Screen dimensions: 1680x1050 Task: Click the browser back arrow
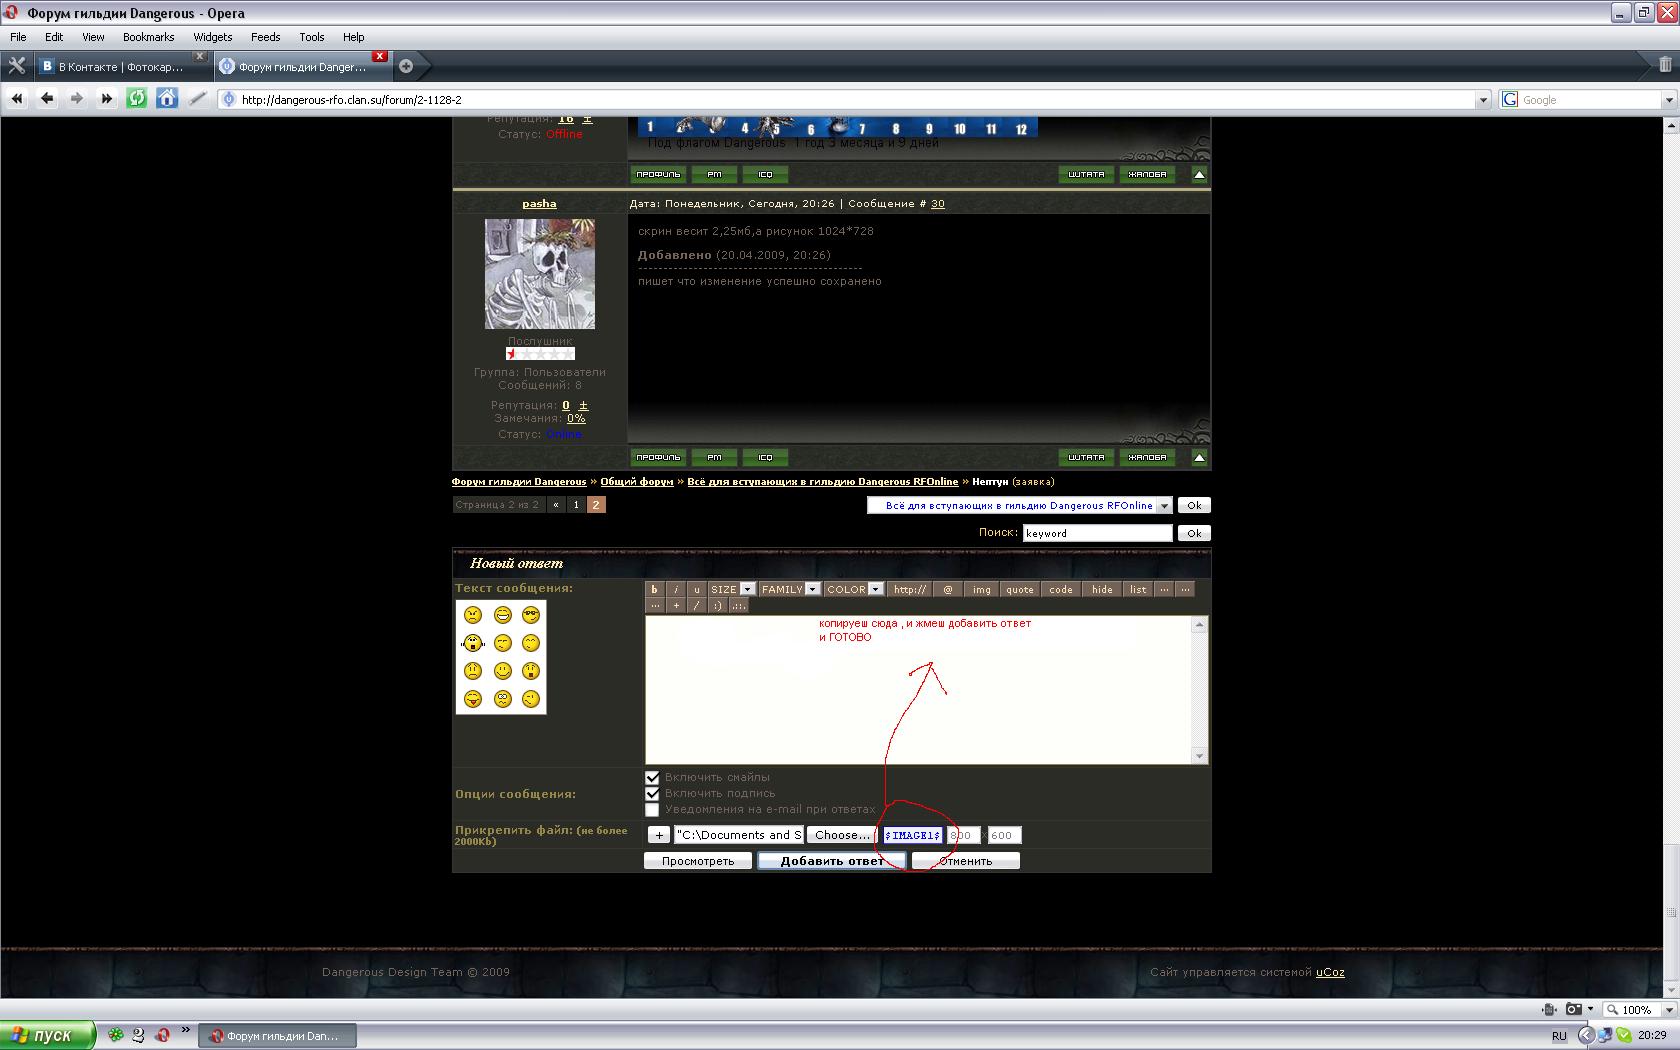[47, 98]
